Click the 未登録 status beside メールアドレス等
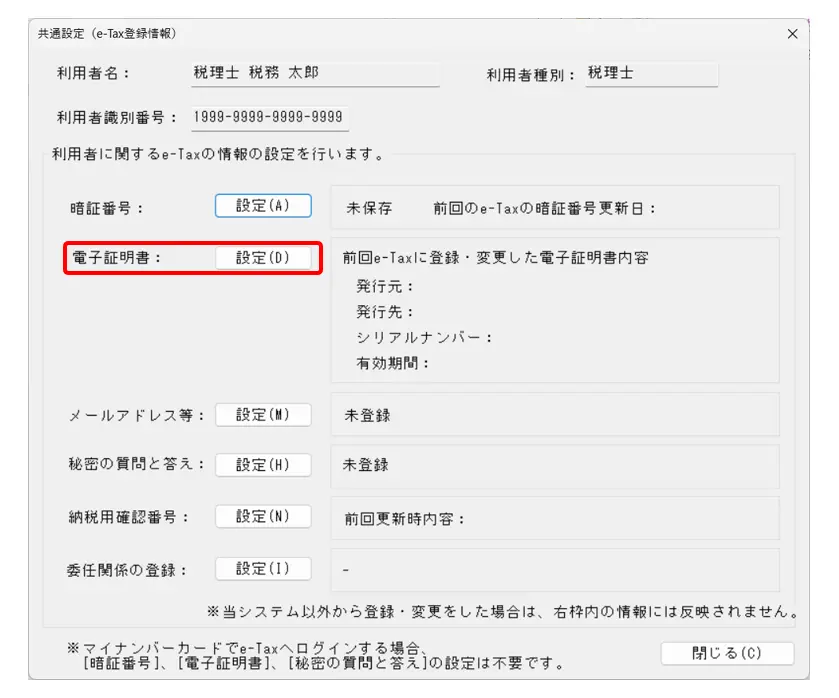Viewport: 839px width, 698px height. [367, 415]
